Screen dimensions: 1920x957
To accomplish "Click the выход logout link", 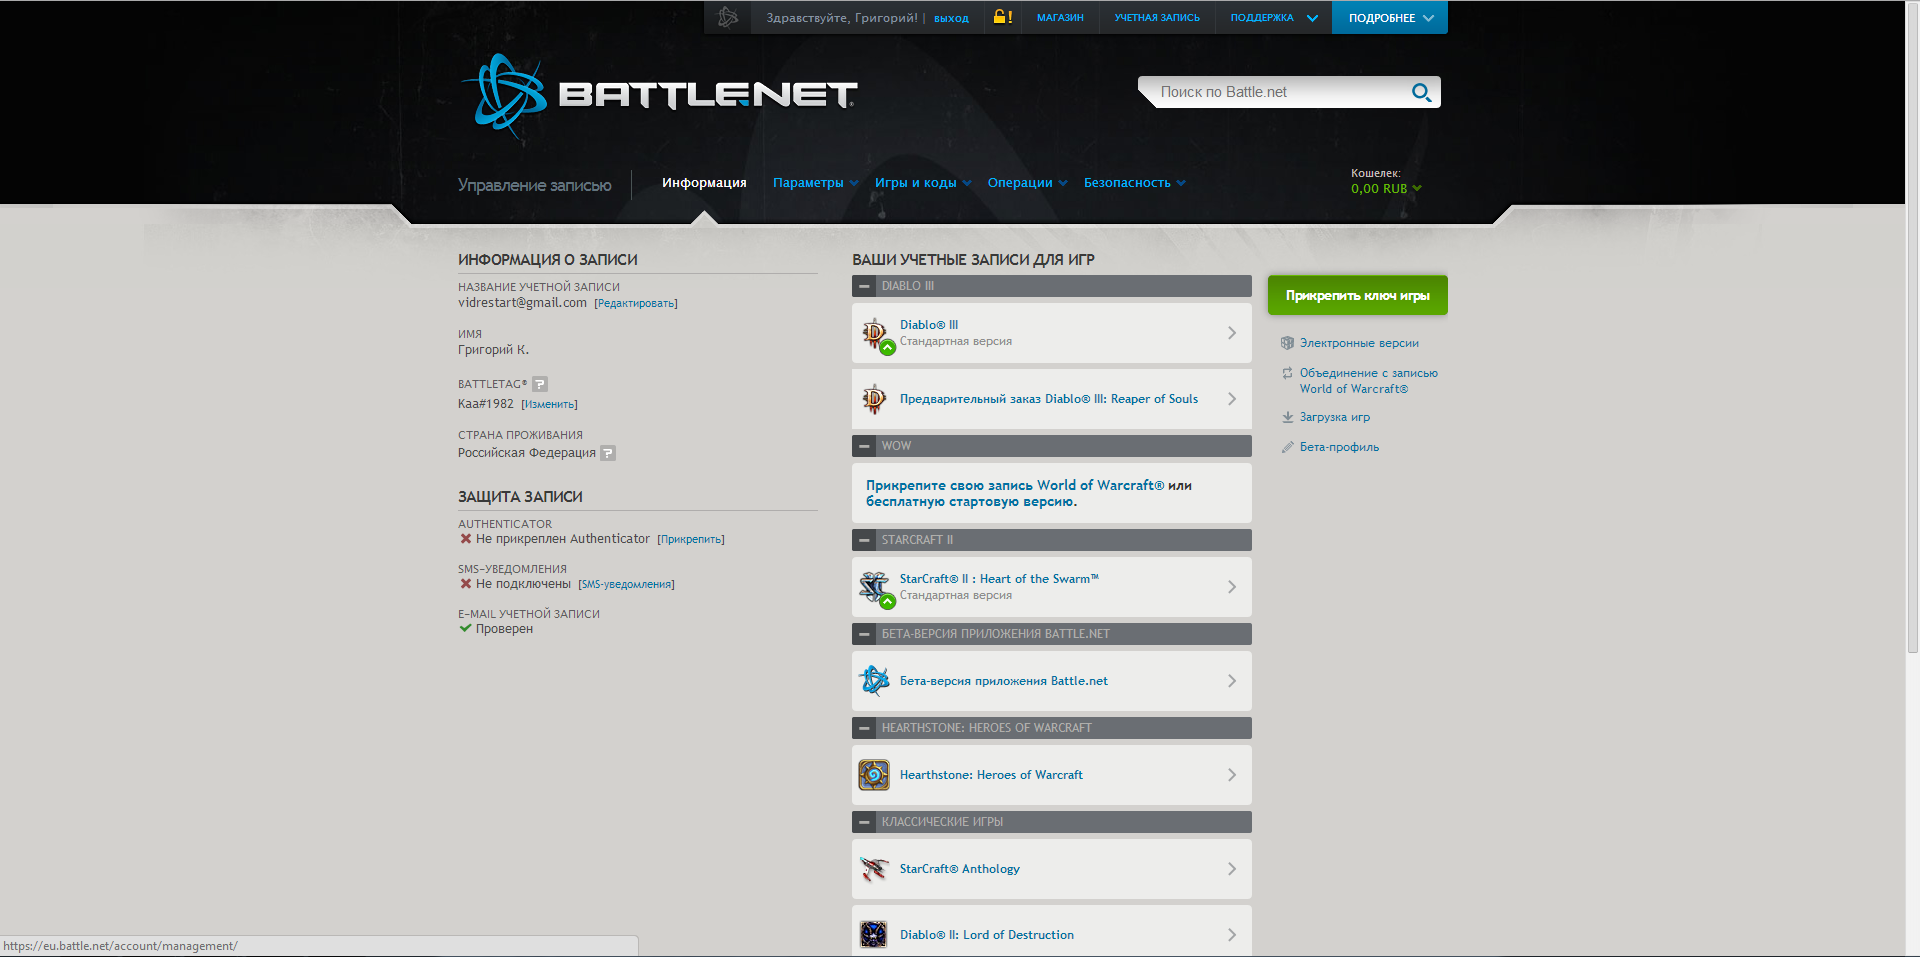I will click(951, 18).
